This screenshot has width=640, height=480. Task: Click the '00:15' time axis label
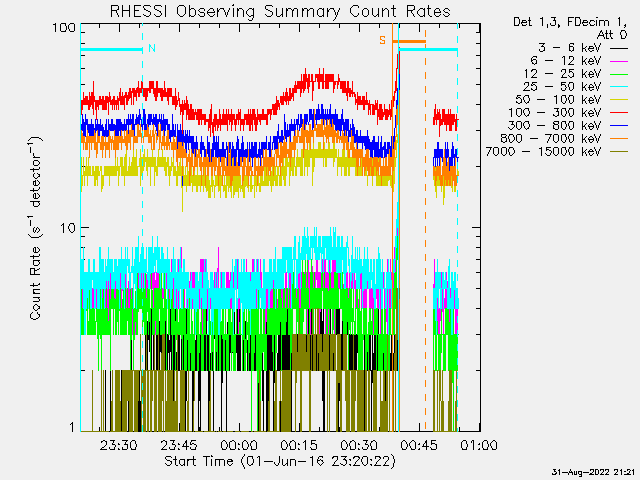coord(299,445)
